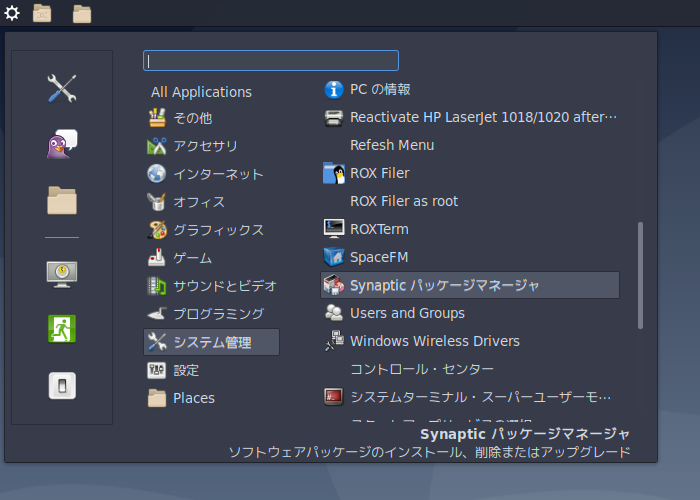
Task: Open Synaptic package manager entry
Action: tap(470, 285)
